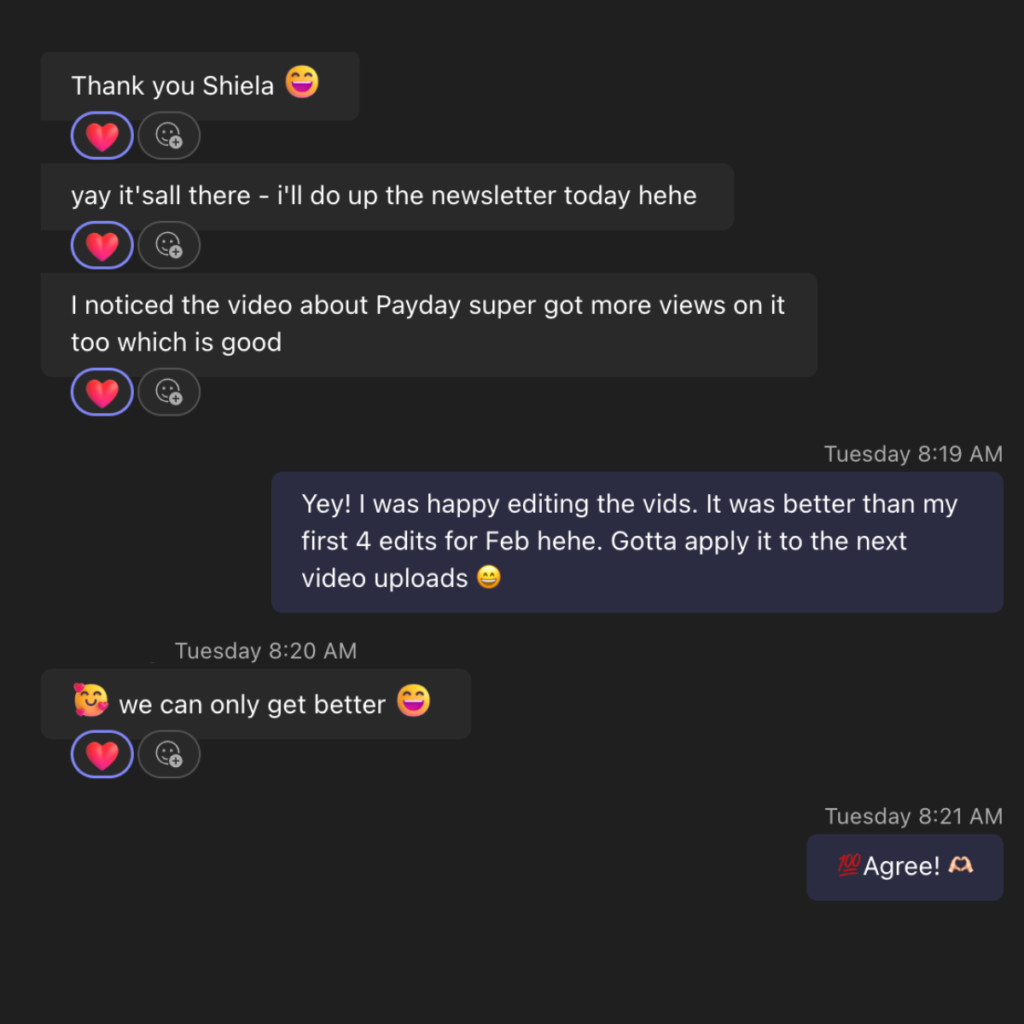Click the 'Agree!' message bubble
The image size is (1024, 1024).
(x=904, y=866)
